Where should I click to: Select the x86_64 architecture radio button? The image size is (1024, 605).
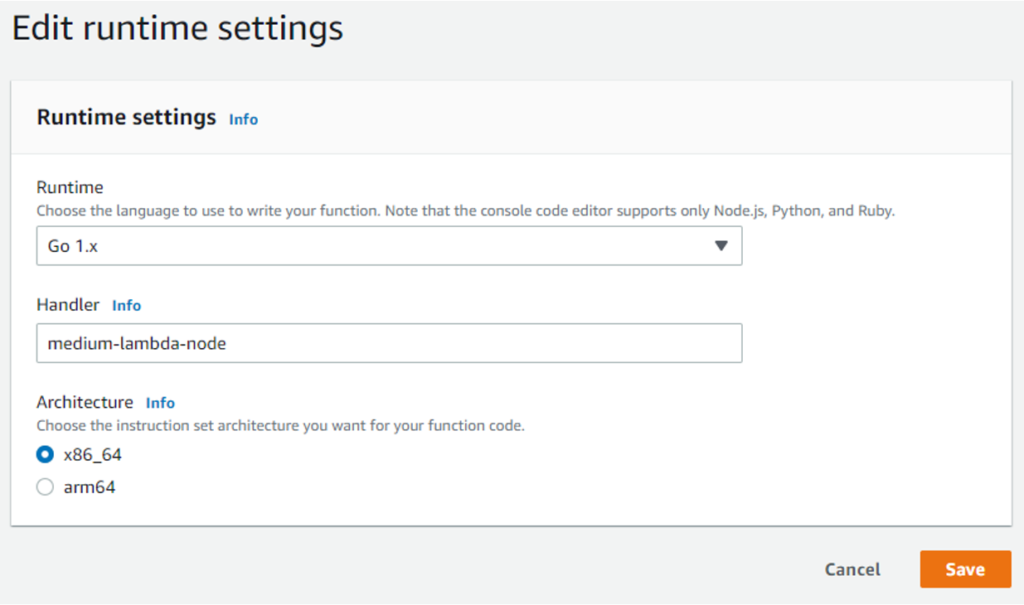click(45, 454)
